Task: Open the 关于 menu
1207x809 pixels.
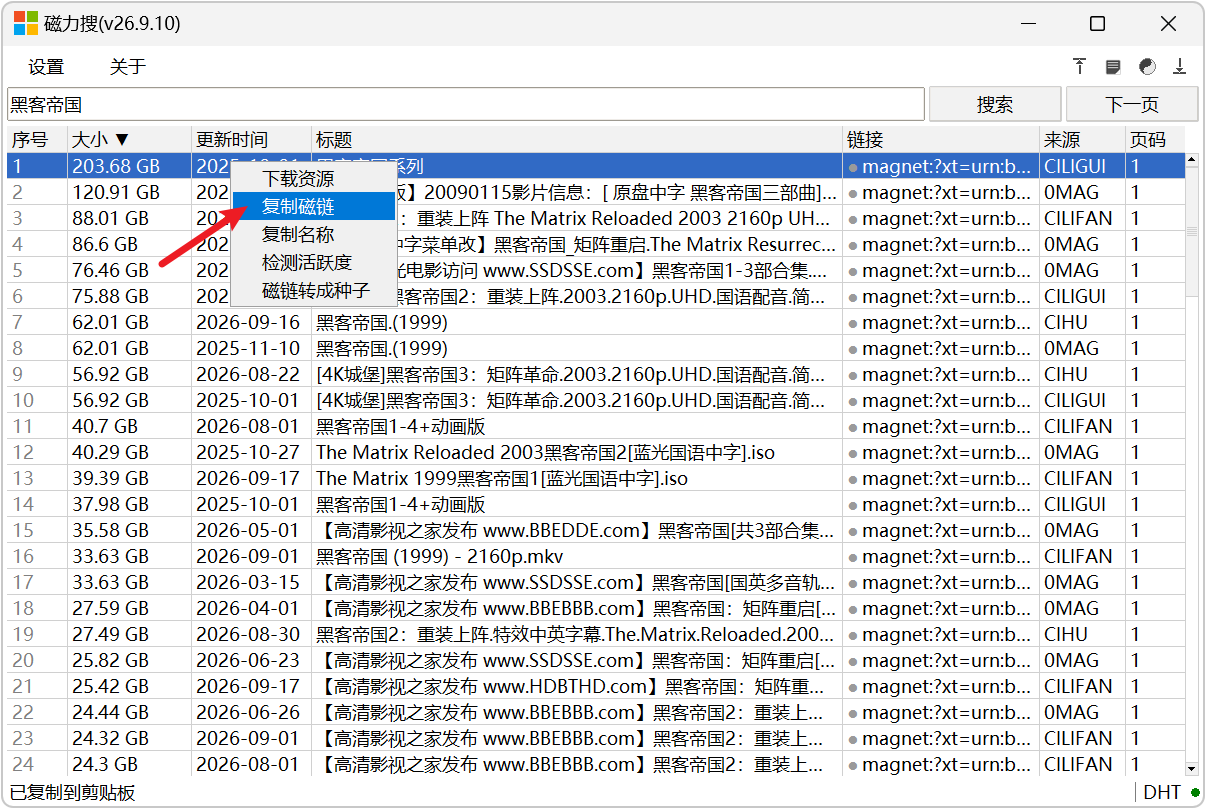Action: [x=127, y=67]
